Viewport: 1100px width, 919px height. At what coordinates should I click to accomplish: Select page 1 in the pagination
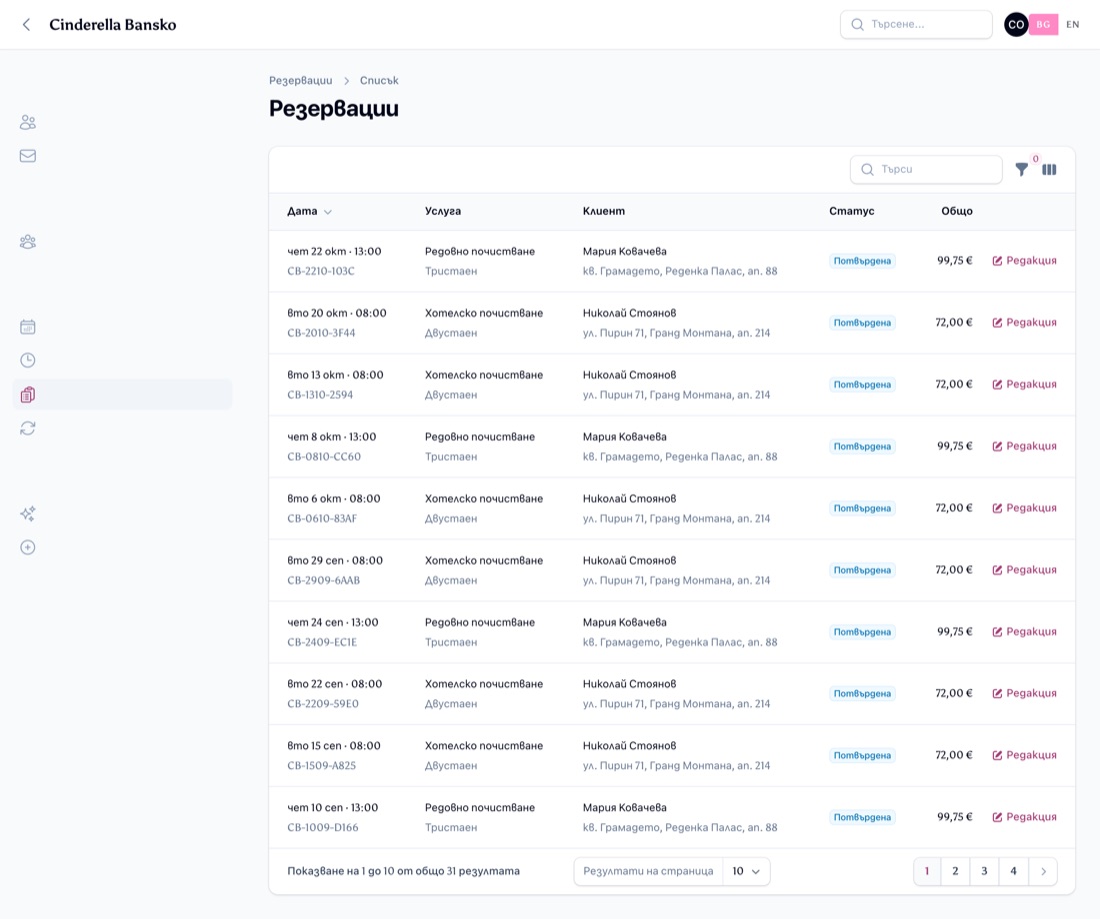point(927,871)
